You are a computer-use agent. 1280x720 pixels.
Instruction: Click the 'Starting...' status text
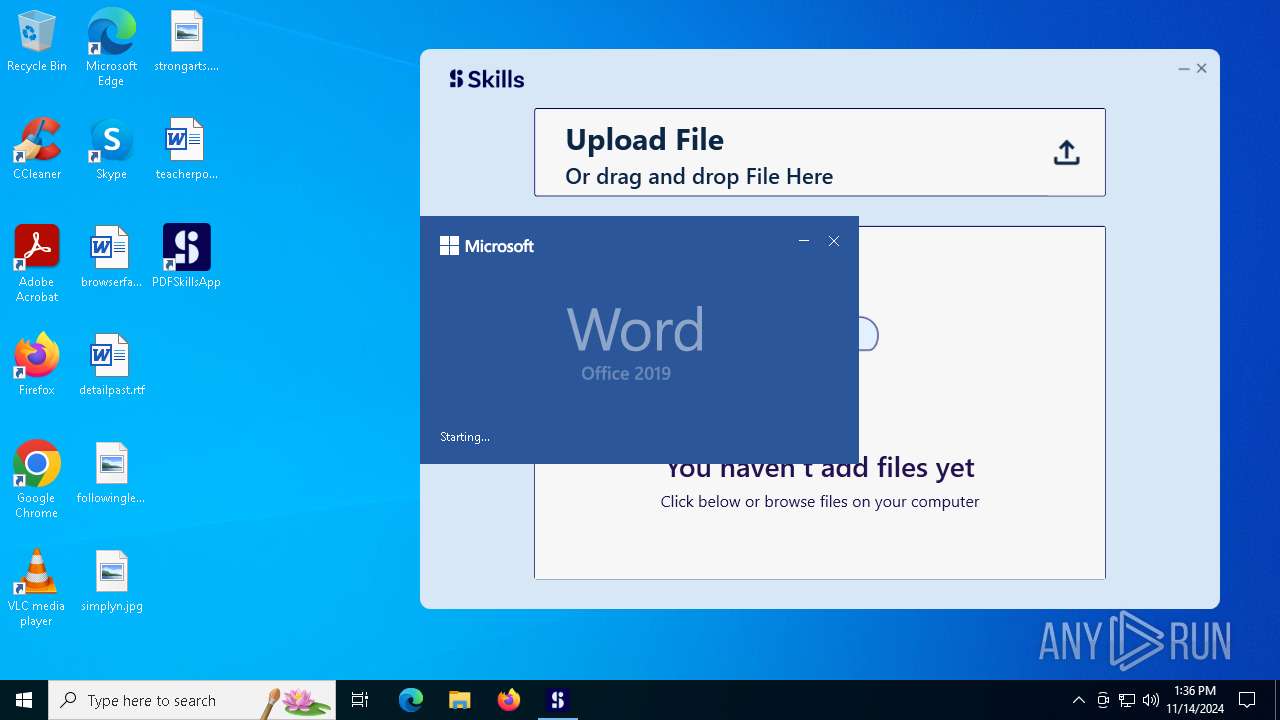click(x=465, y=437)
